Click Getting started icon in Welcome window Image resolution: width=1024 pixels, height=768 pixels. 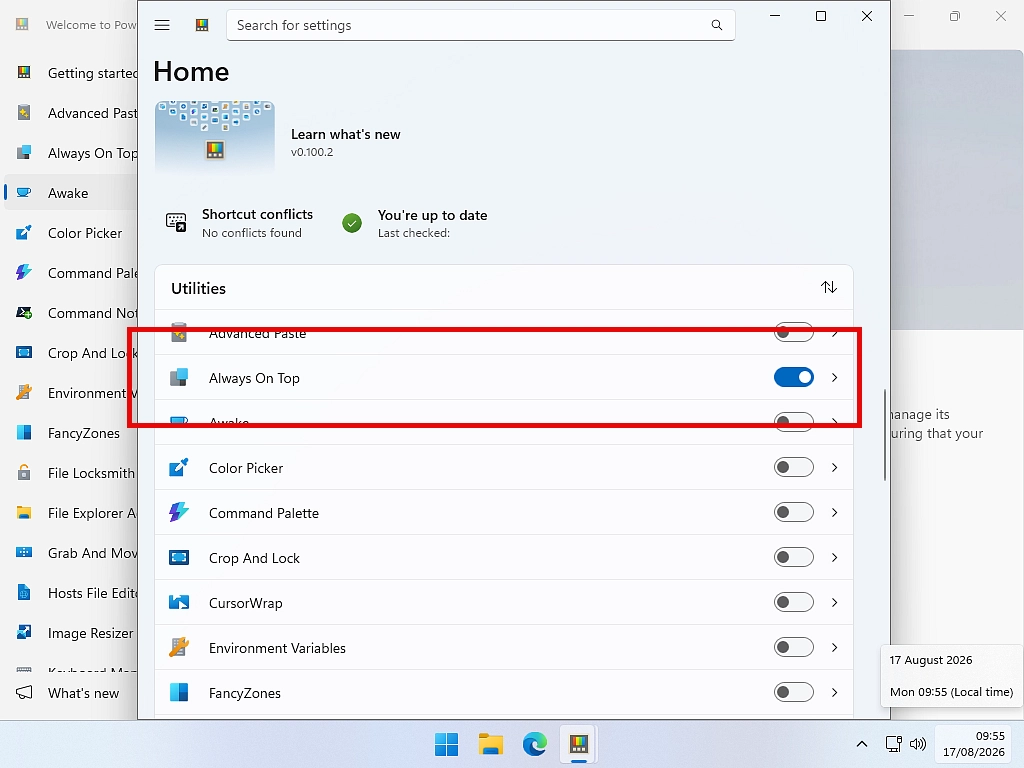24,72
